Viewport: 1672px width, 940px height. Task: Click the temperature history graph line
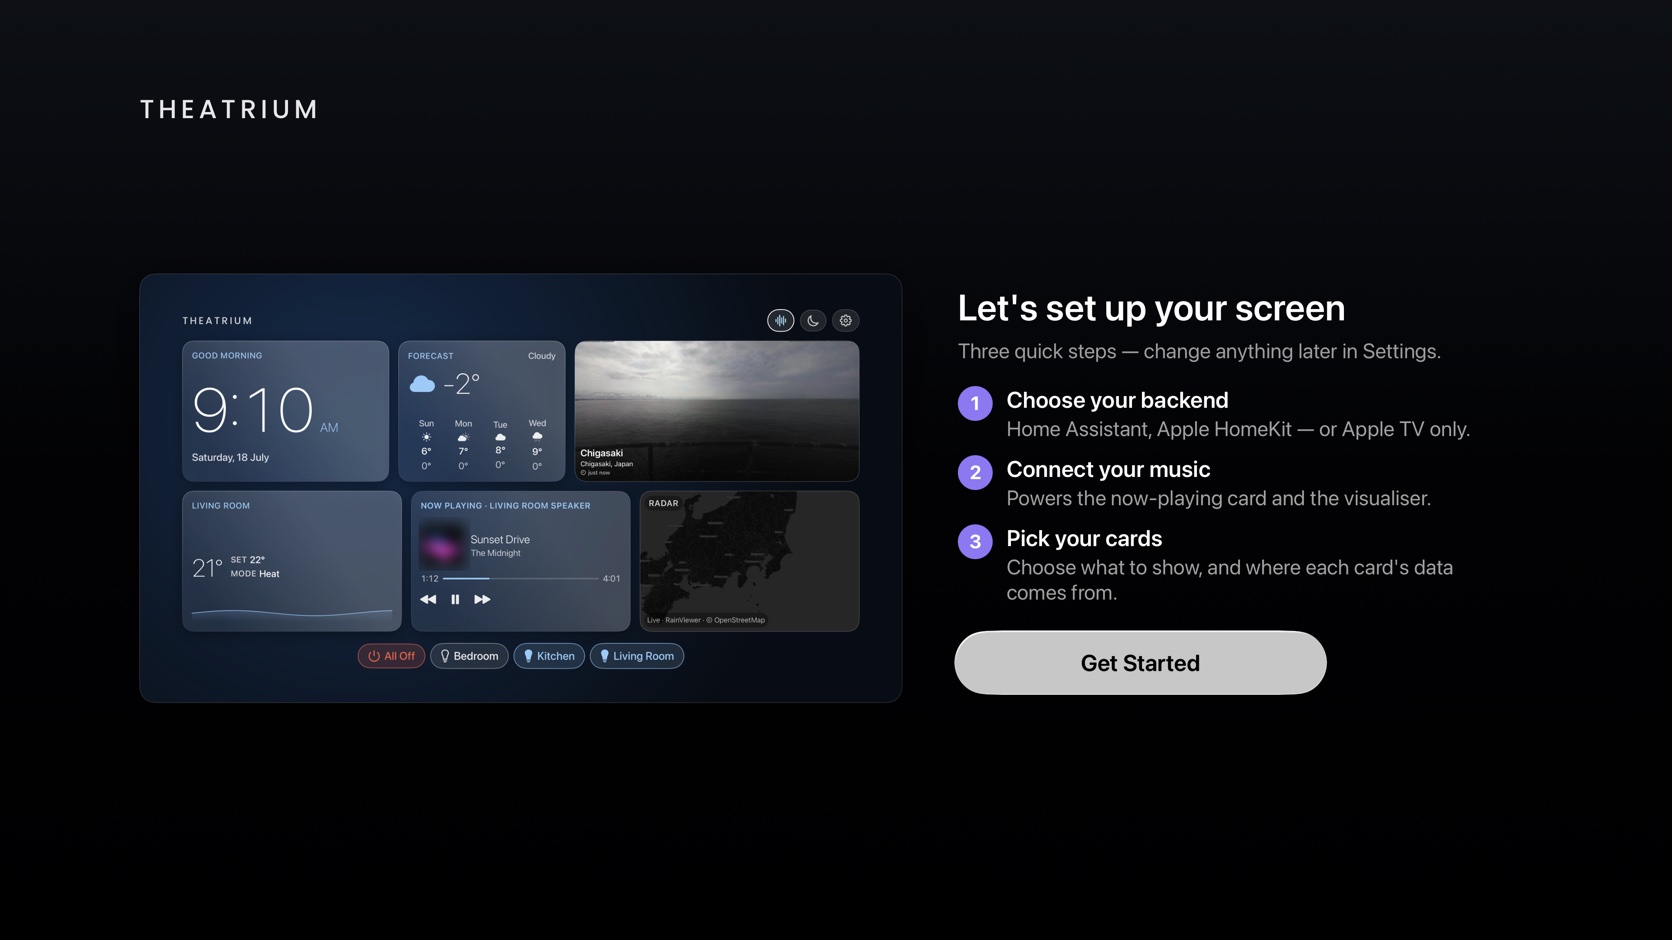[x=292, y=612]
